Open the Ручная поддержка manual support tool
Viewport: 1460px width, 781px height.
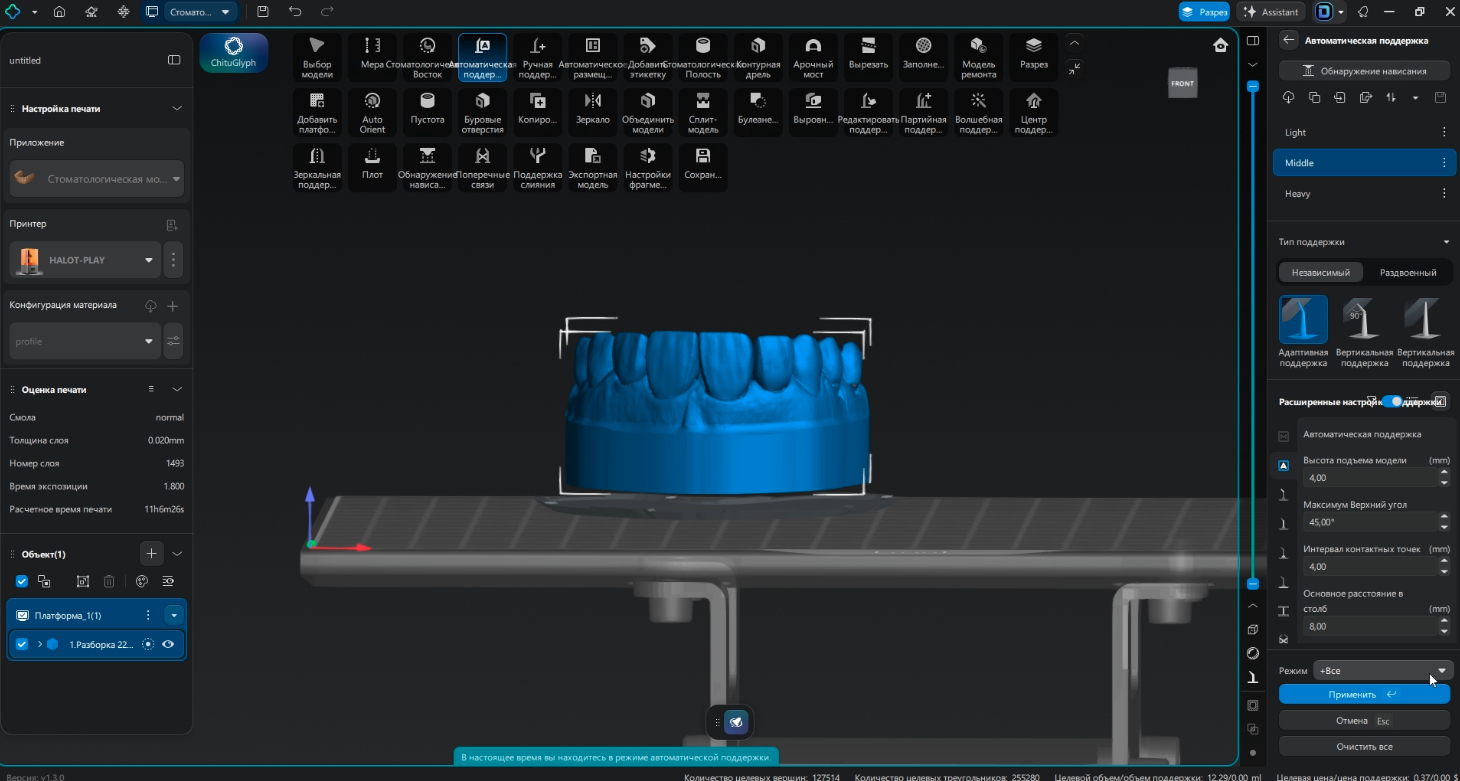[x=537, y=57]
